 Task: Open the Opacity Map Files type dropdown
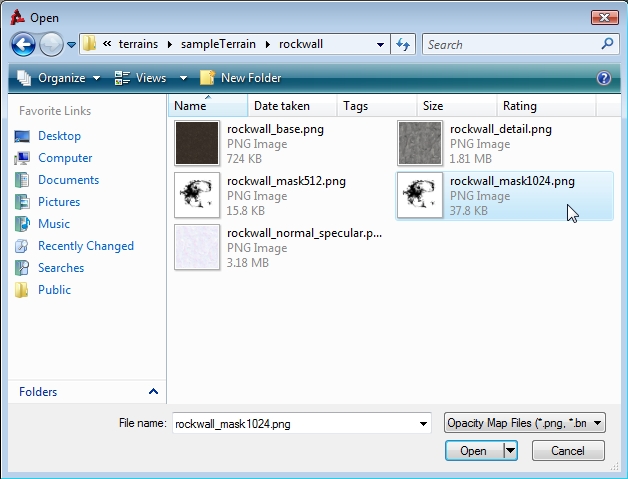pyautogui.click(x=524, y=424)
